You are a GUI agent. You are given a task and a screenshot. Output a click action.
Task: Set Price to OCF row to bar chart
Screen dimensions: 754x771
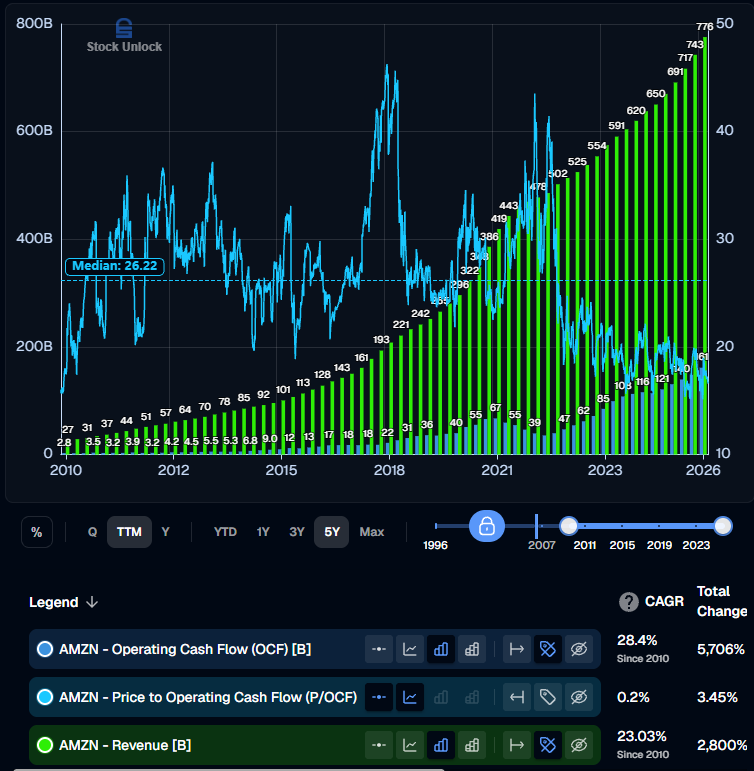tap(441, 697)
